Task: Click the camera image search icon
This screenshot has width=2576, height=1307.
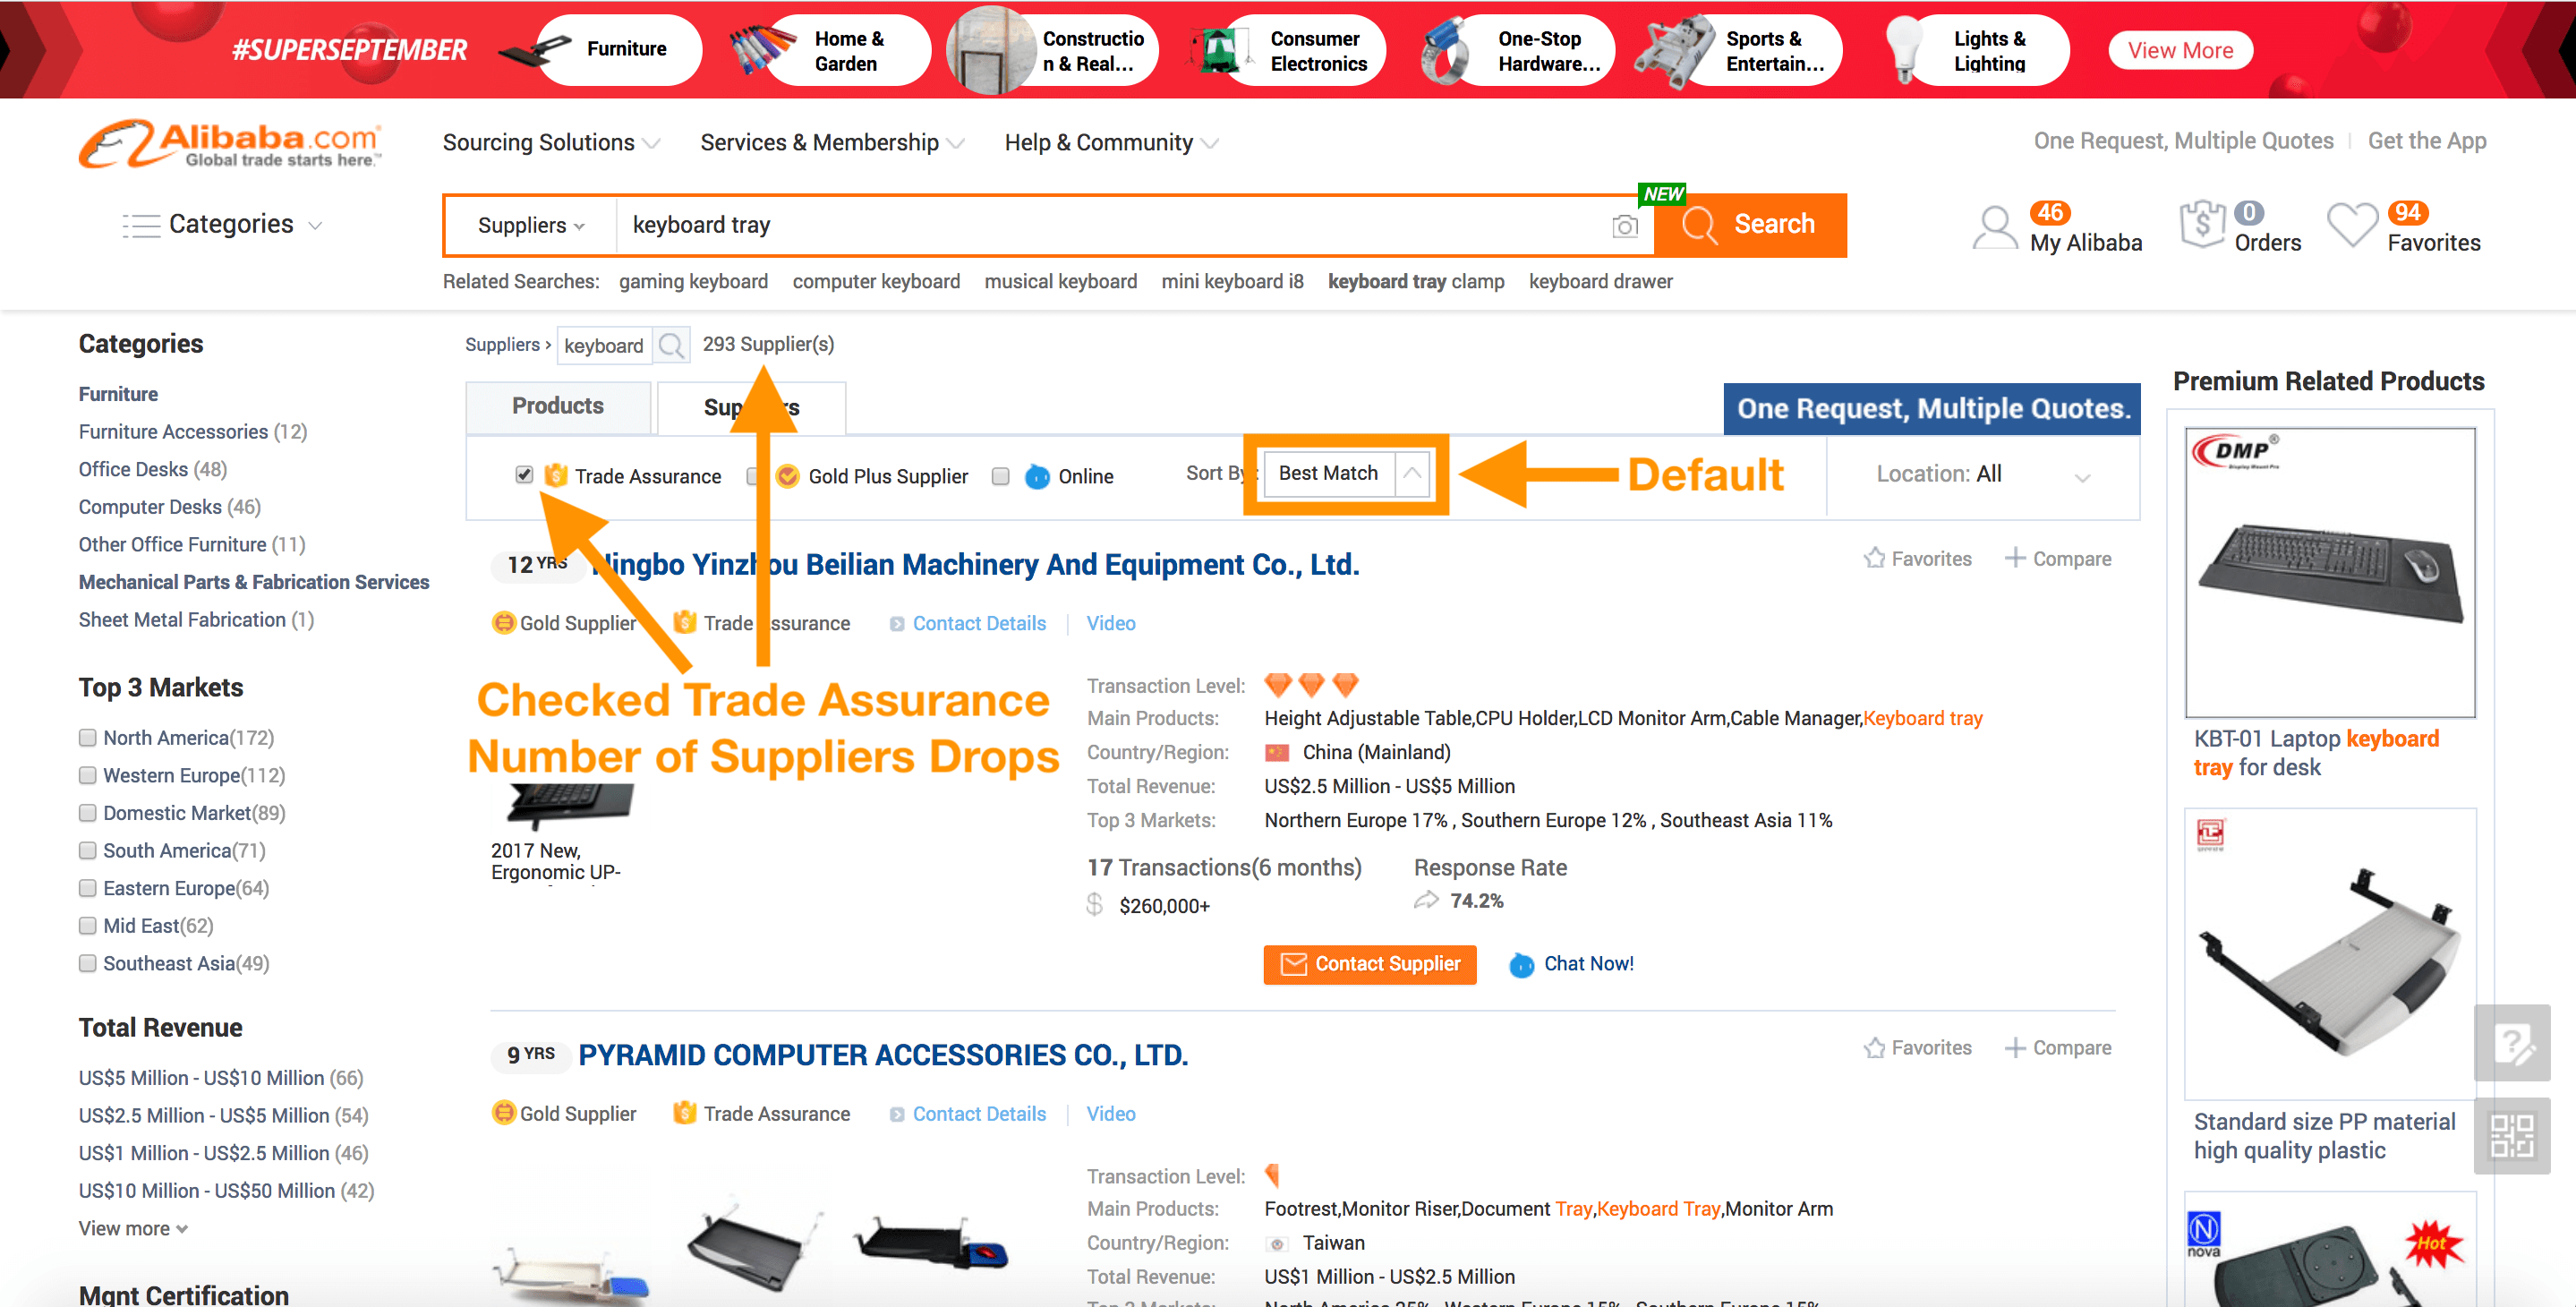Action: 1625,227
